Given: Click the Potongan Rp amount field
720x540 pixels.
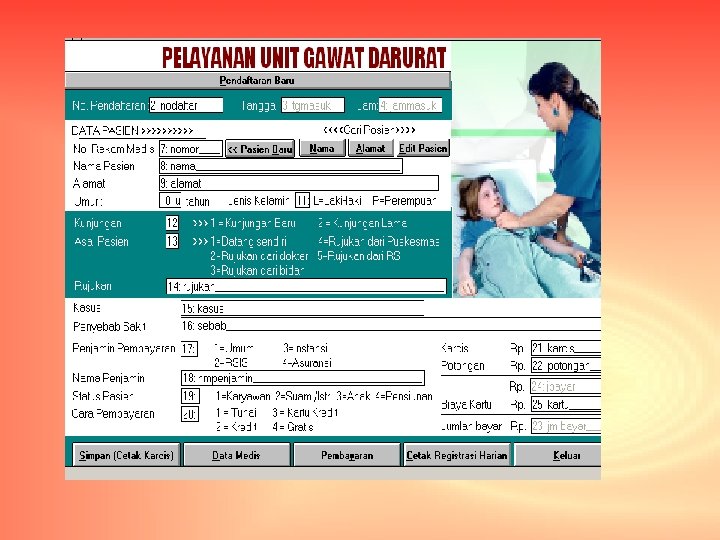Looking at the screenshot, I should tap(566, 366).
